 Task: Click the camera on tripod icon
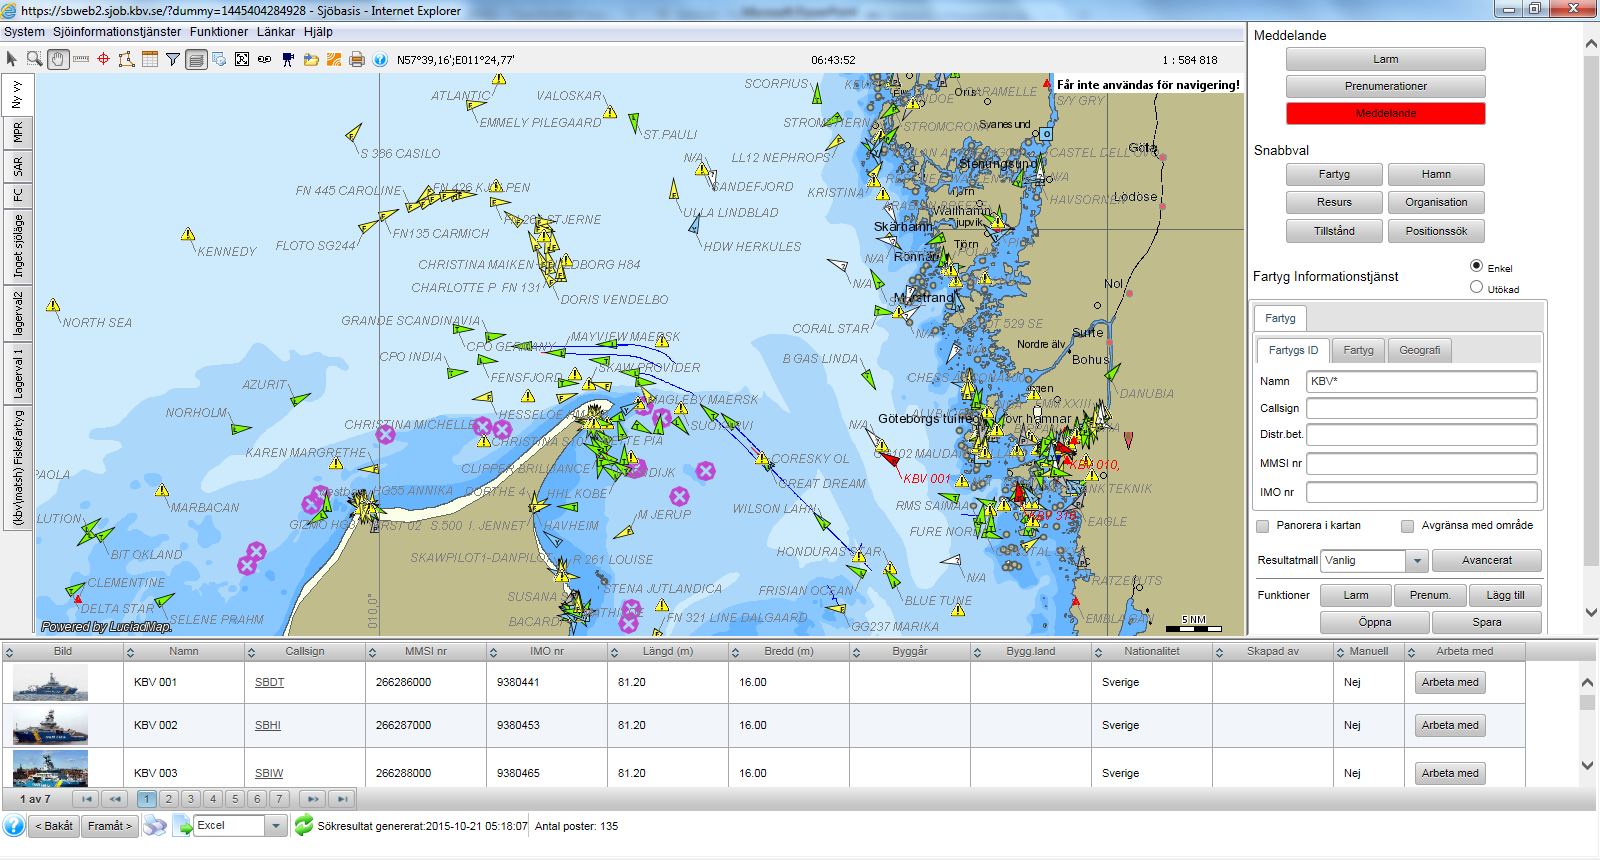click(x=288, y=60)
